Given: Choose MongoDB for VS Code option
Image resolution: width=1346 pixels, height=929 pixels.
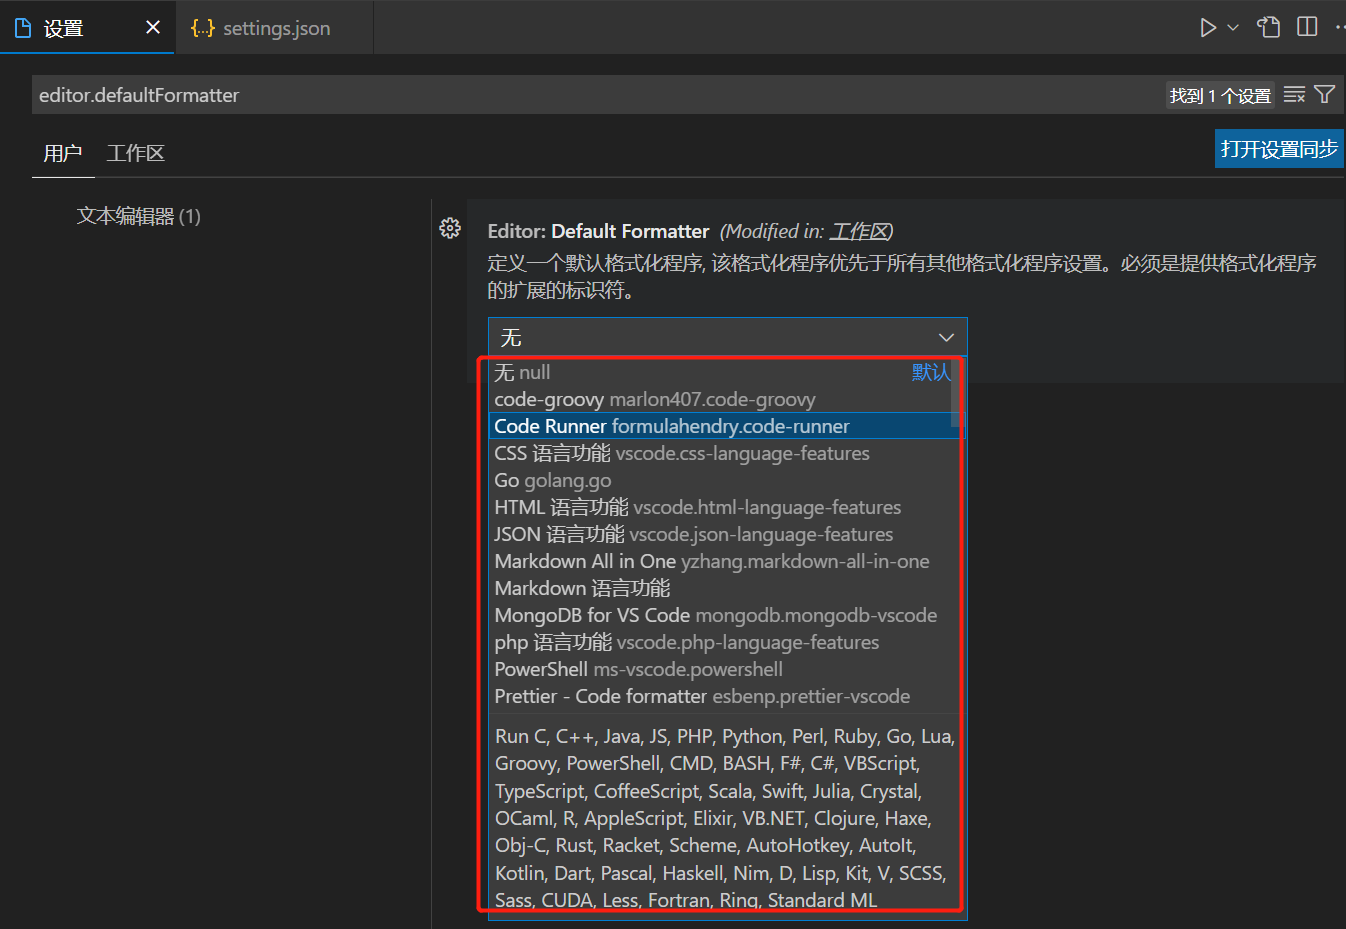Looking at the screenshot, I should click(x=720, y=615).
